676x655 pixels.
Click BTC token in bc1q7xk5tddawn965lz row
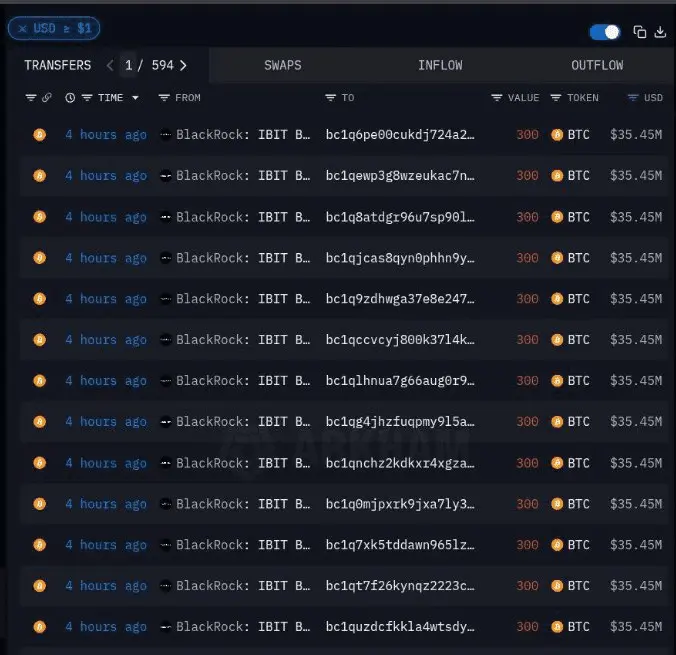point(570,545)
